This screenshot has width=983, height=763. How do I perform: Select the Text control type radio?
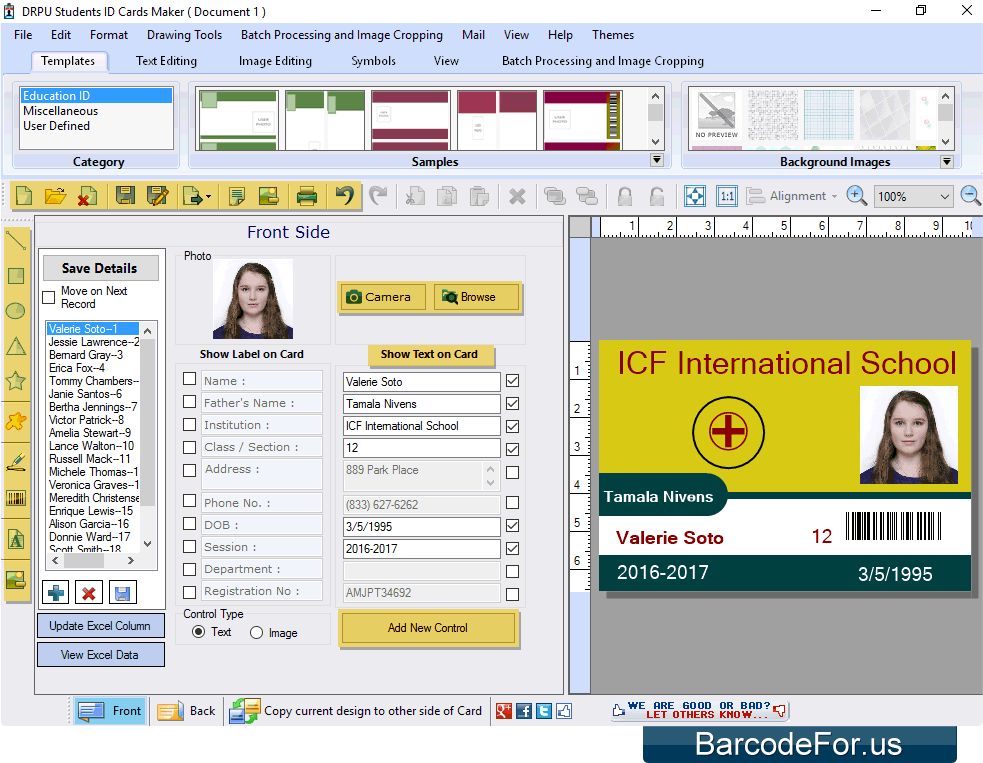[x=198, y=631]
